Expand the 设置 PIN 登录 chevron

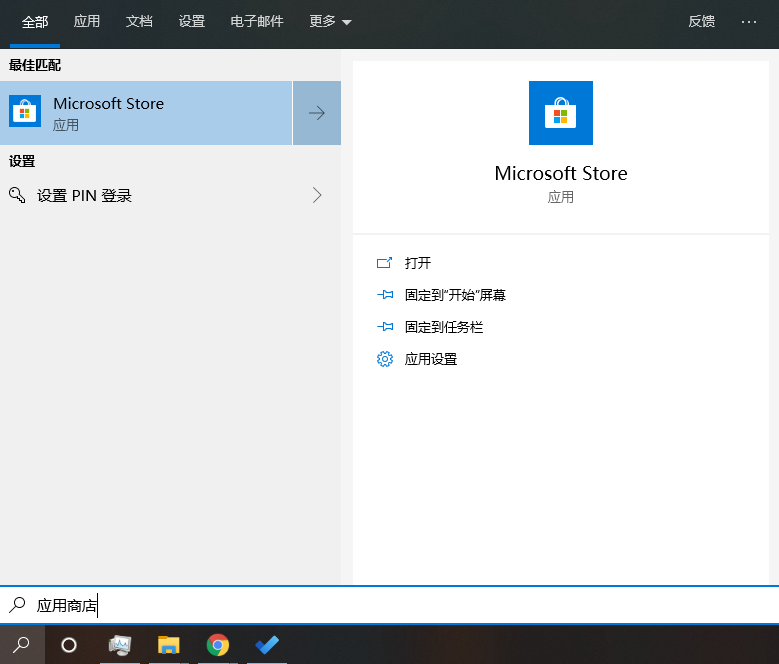[317, 195]
